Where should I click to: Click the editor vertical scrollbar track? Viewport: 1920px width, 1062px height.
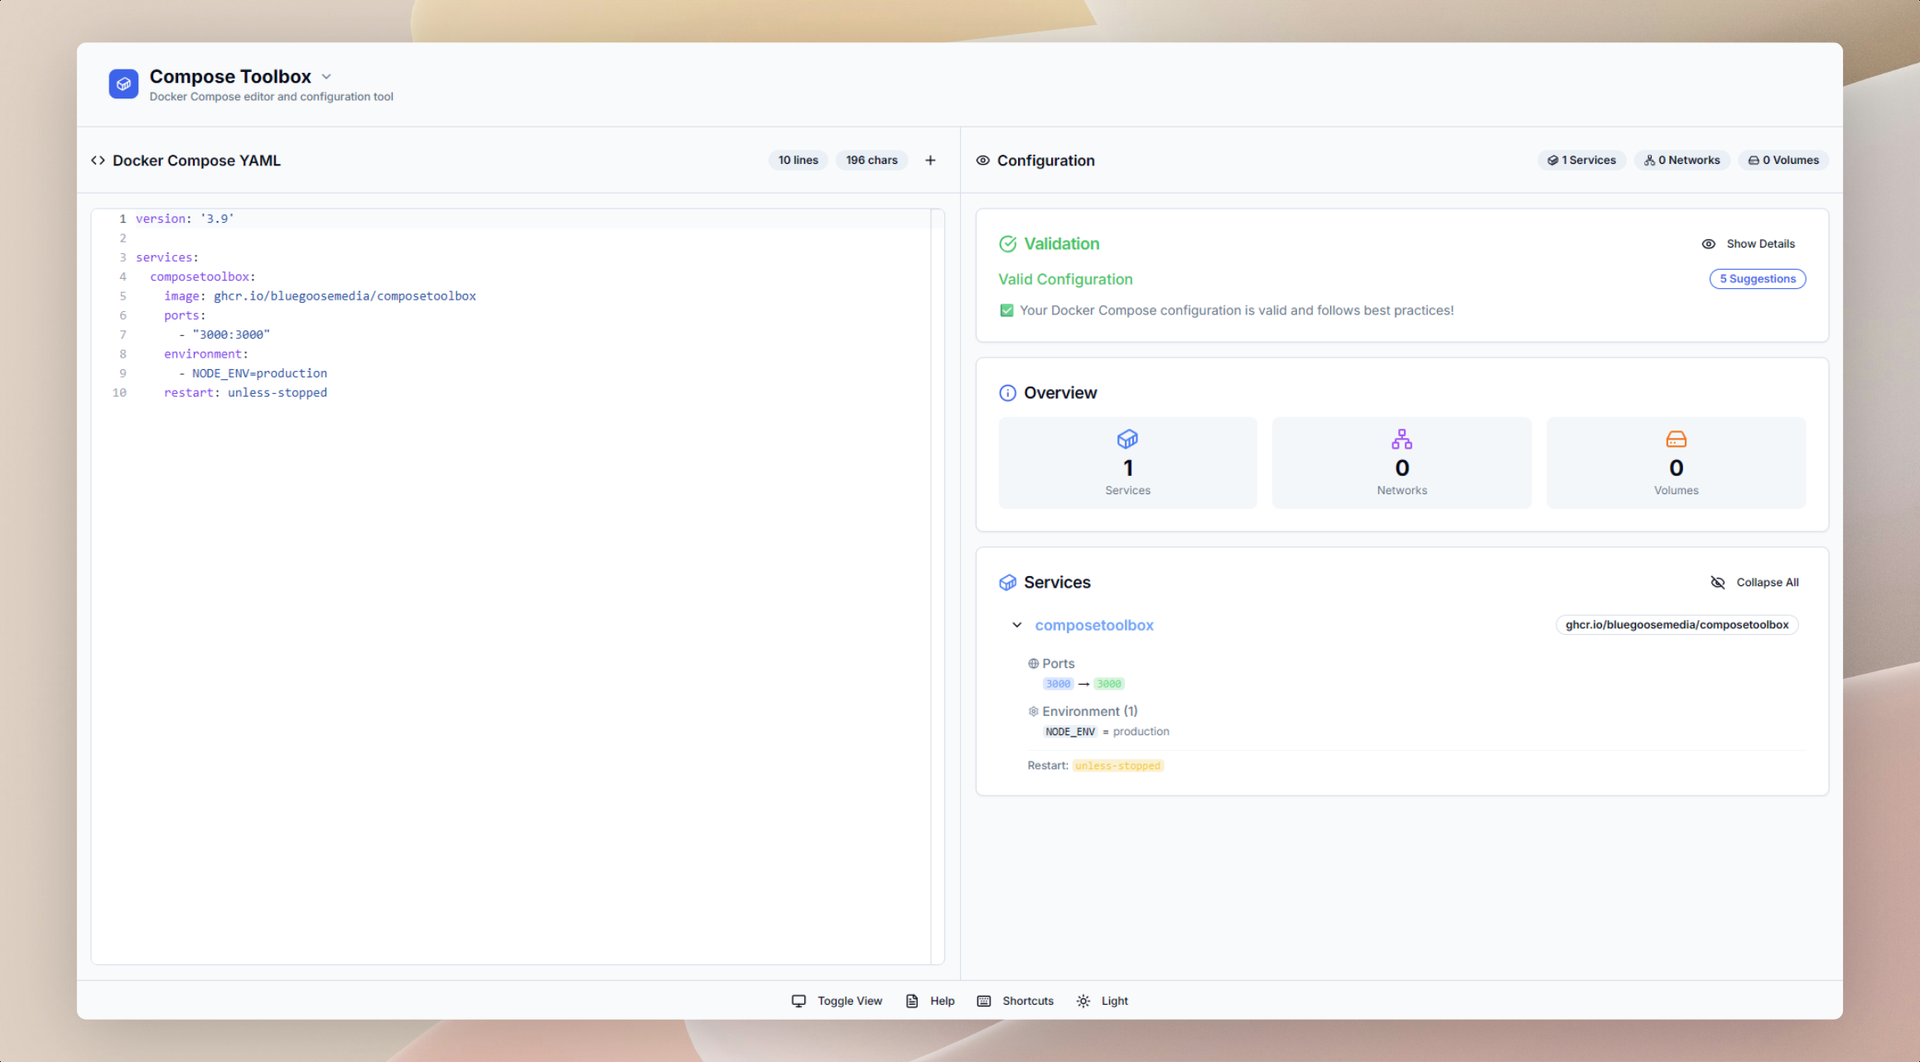pos(937,586)
